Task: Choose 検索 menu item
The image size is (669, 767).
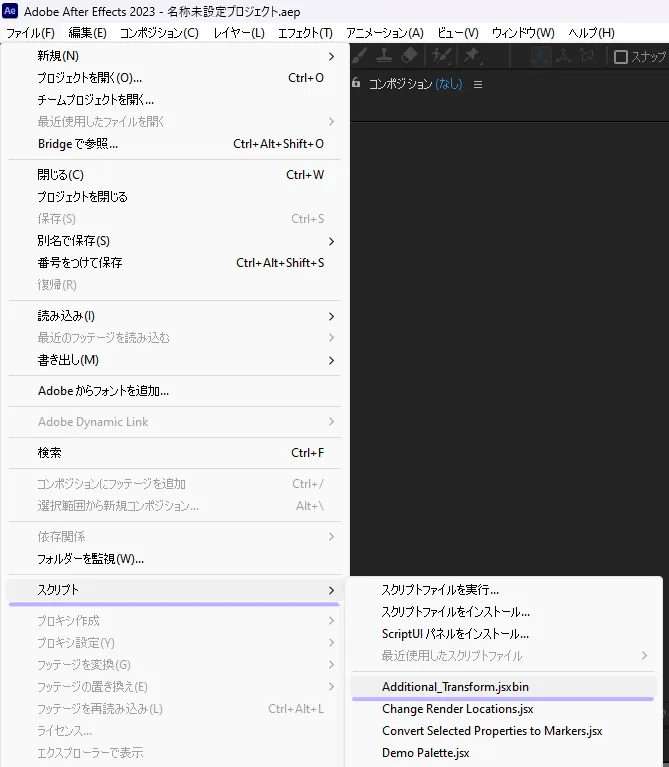Action: pos(175,452)
